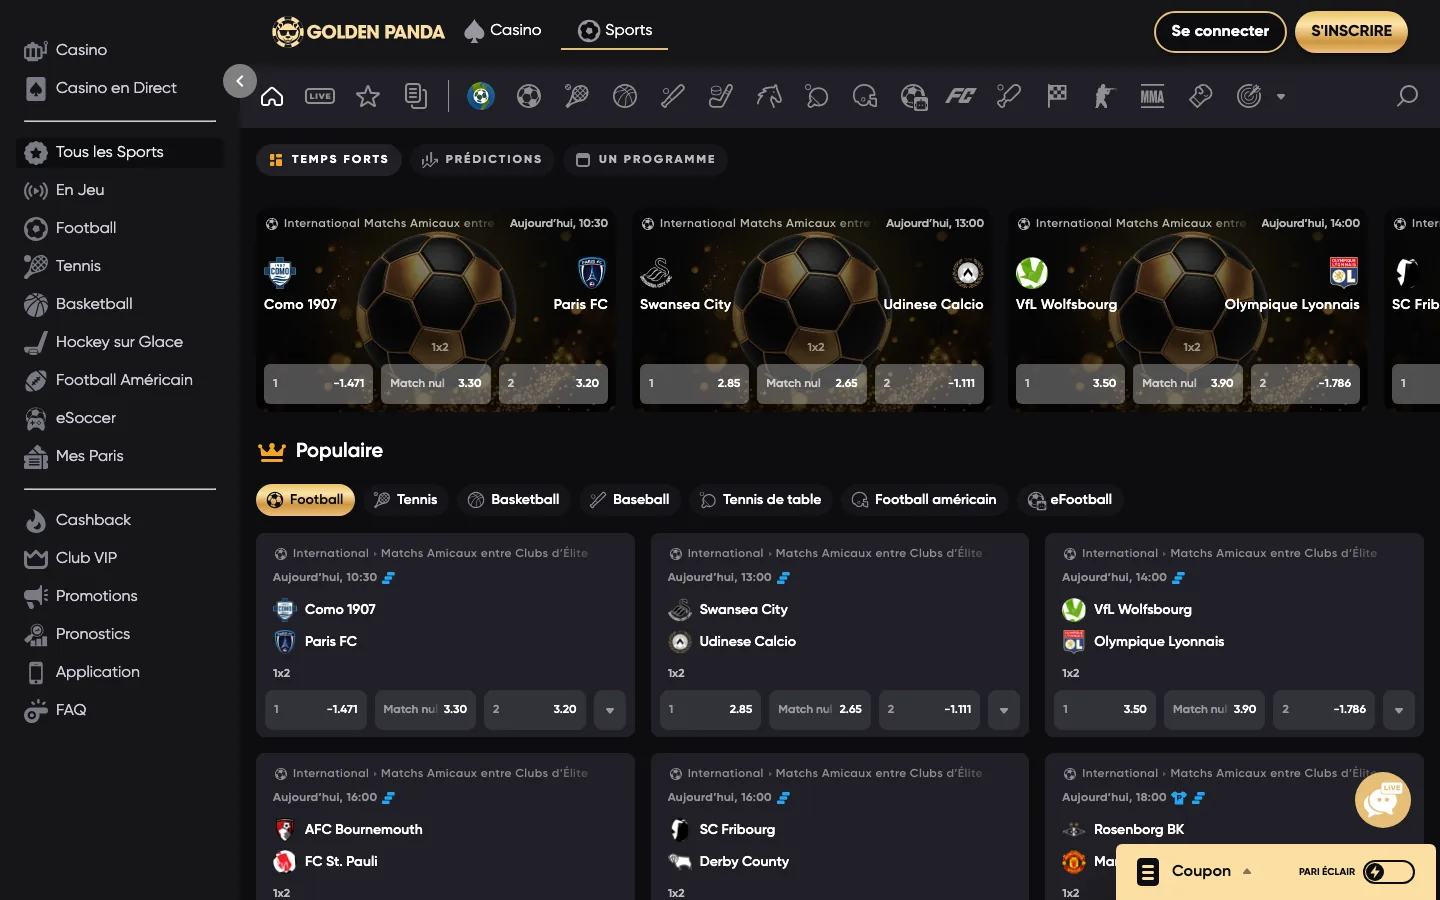Select the shooter esports soldier icon
The height and width of the screenshot is (900, 1440).
coord(1105,96)
